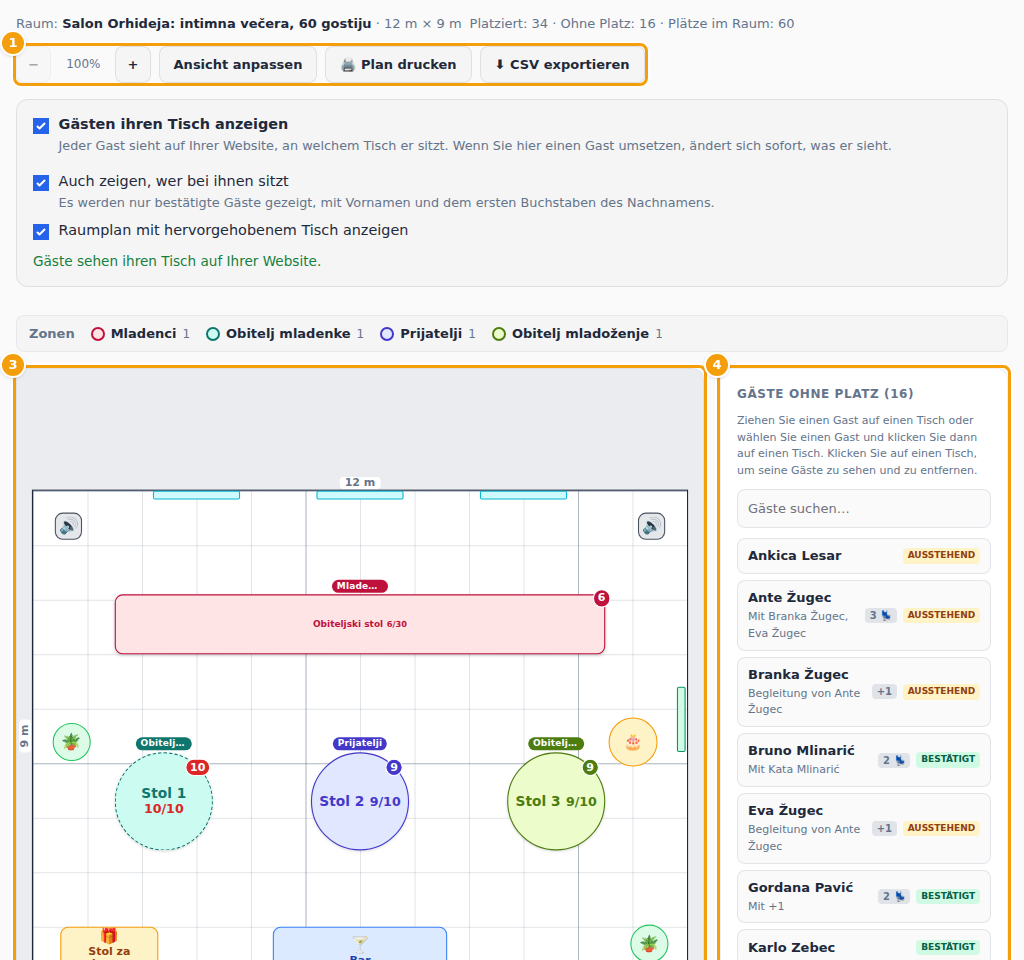Select the Eva Žugec guest card
This screenshot has width=1024, height=960.
pyautogui.click(x=863, y=828)
